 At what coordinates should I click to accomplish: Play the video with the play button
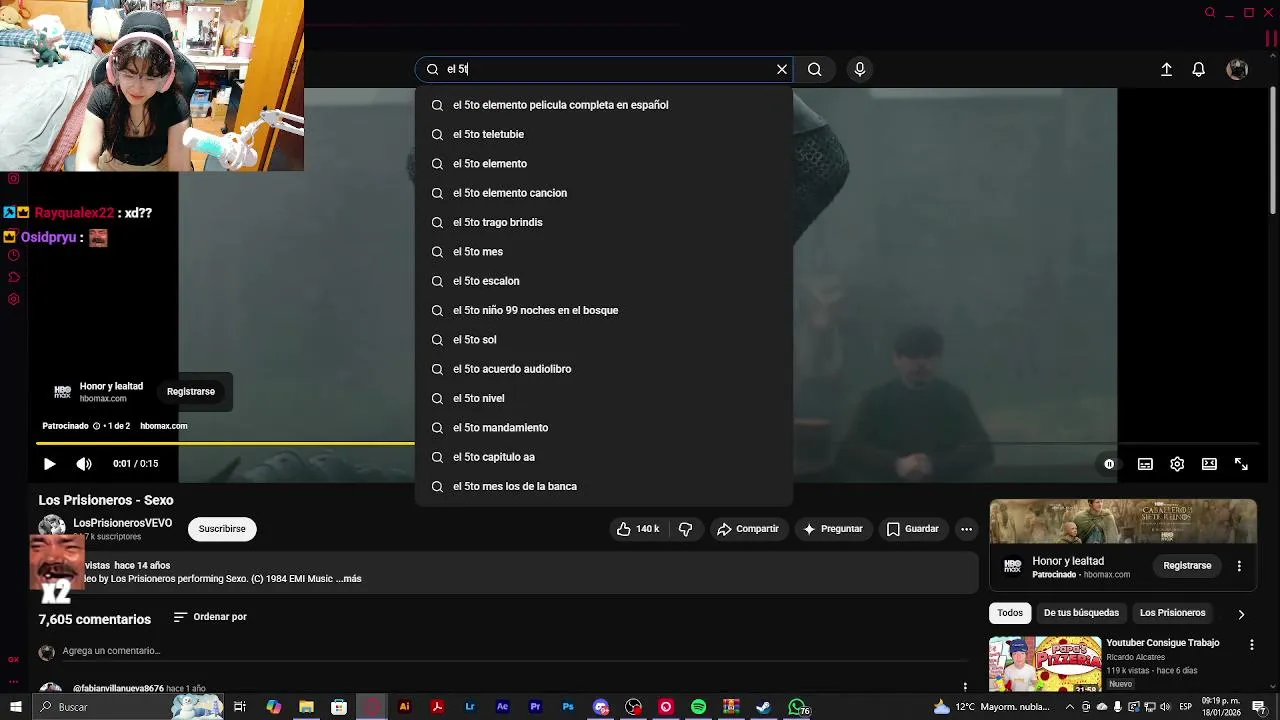[49, 464]
